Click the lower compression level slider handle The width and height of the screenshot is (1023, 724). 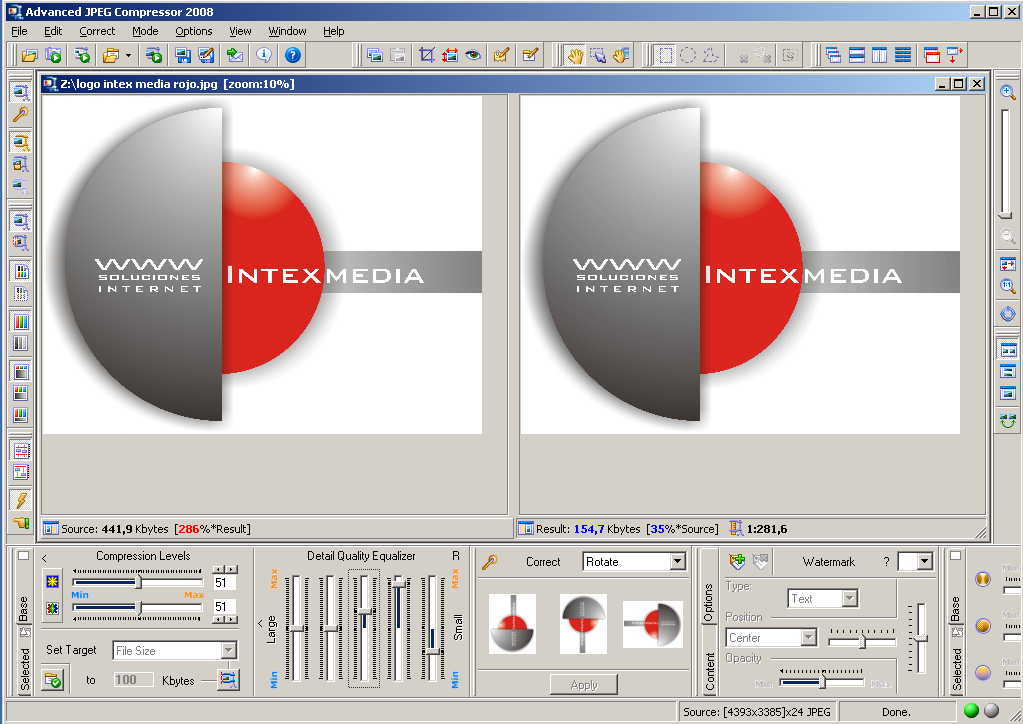click(139, 607)
